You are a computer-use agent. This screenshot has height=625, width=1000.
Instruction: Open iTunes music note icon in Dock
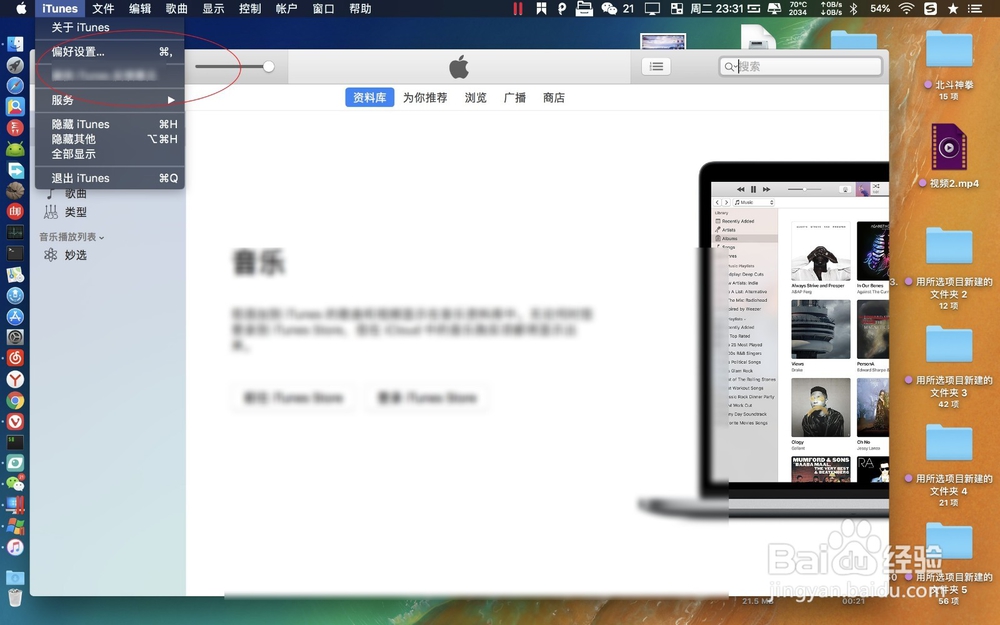point(15,547)
